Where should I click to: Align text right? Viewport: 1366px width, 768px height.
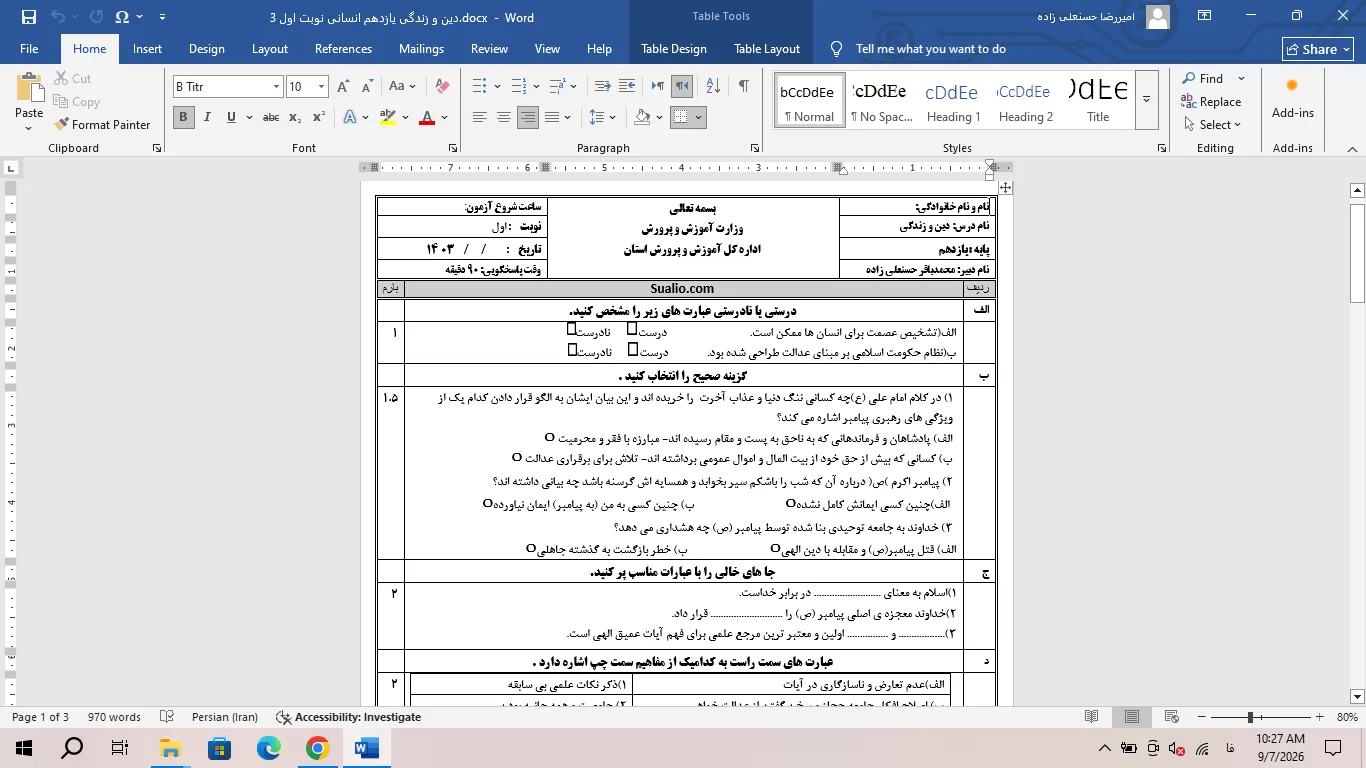528,117
